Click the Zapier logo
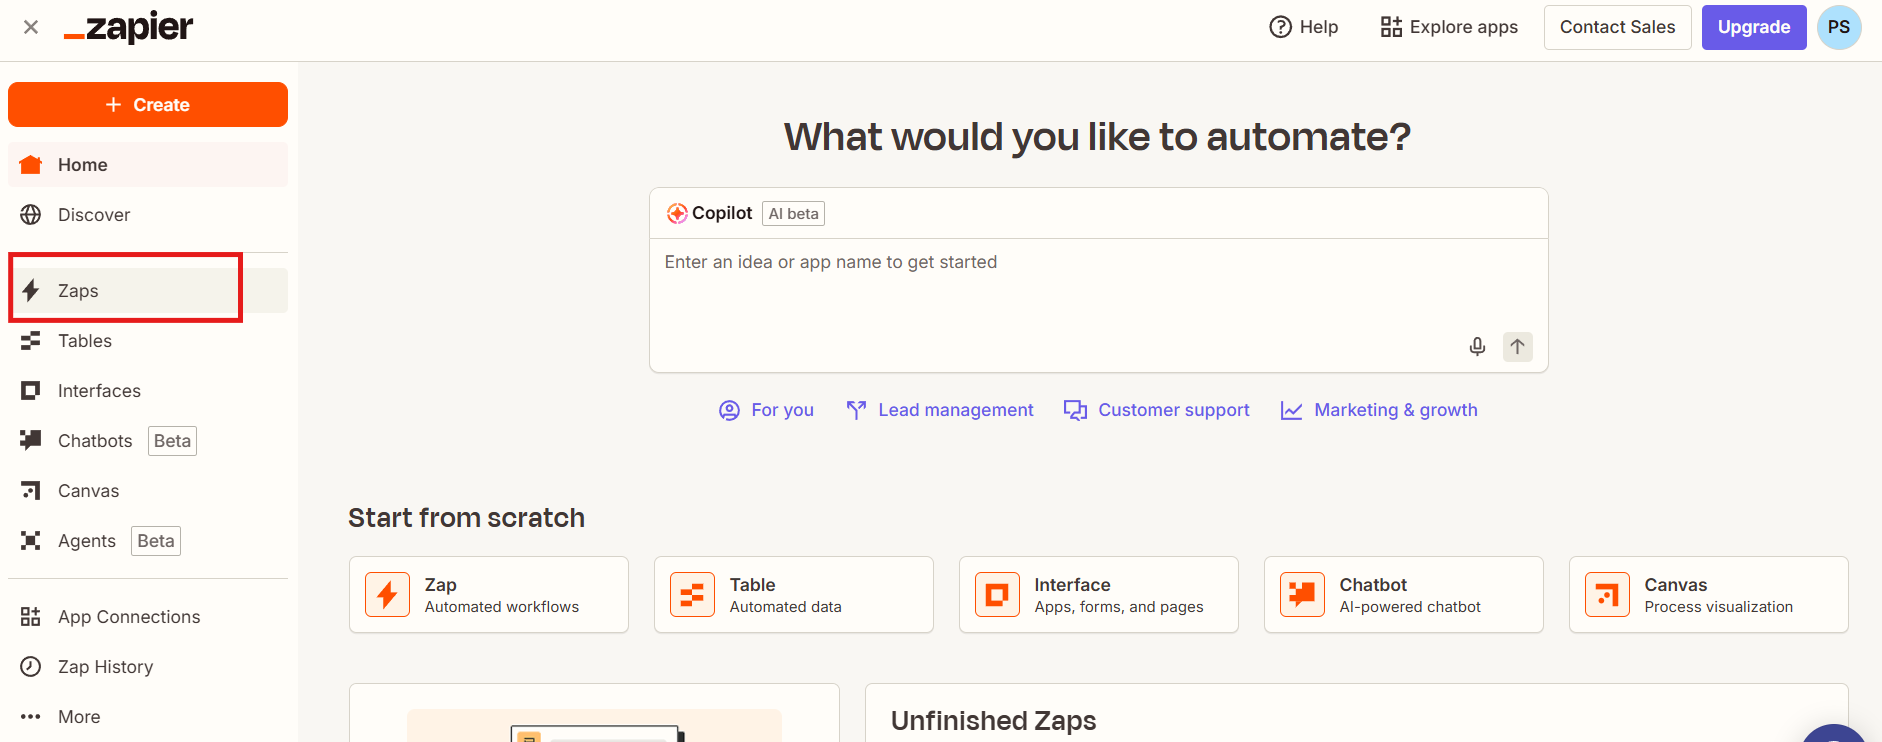 click(128, 27)
